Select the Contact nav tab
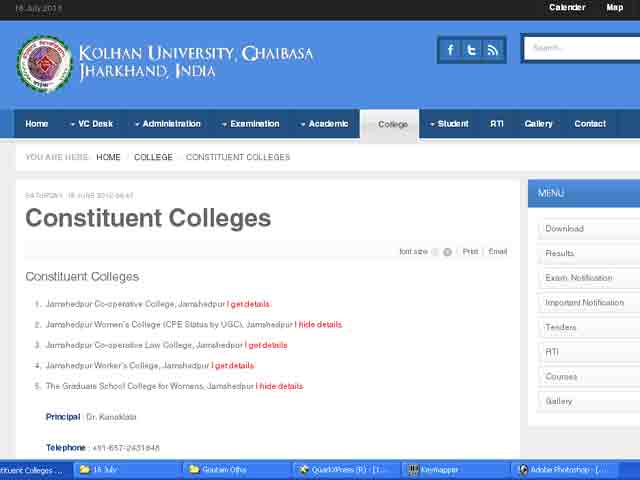The width and height of the screenshot is (640, 480). coord(590,124)
